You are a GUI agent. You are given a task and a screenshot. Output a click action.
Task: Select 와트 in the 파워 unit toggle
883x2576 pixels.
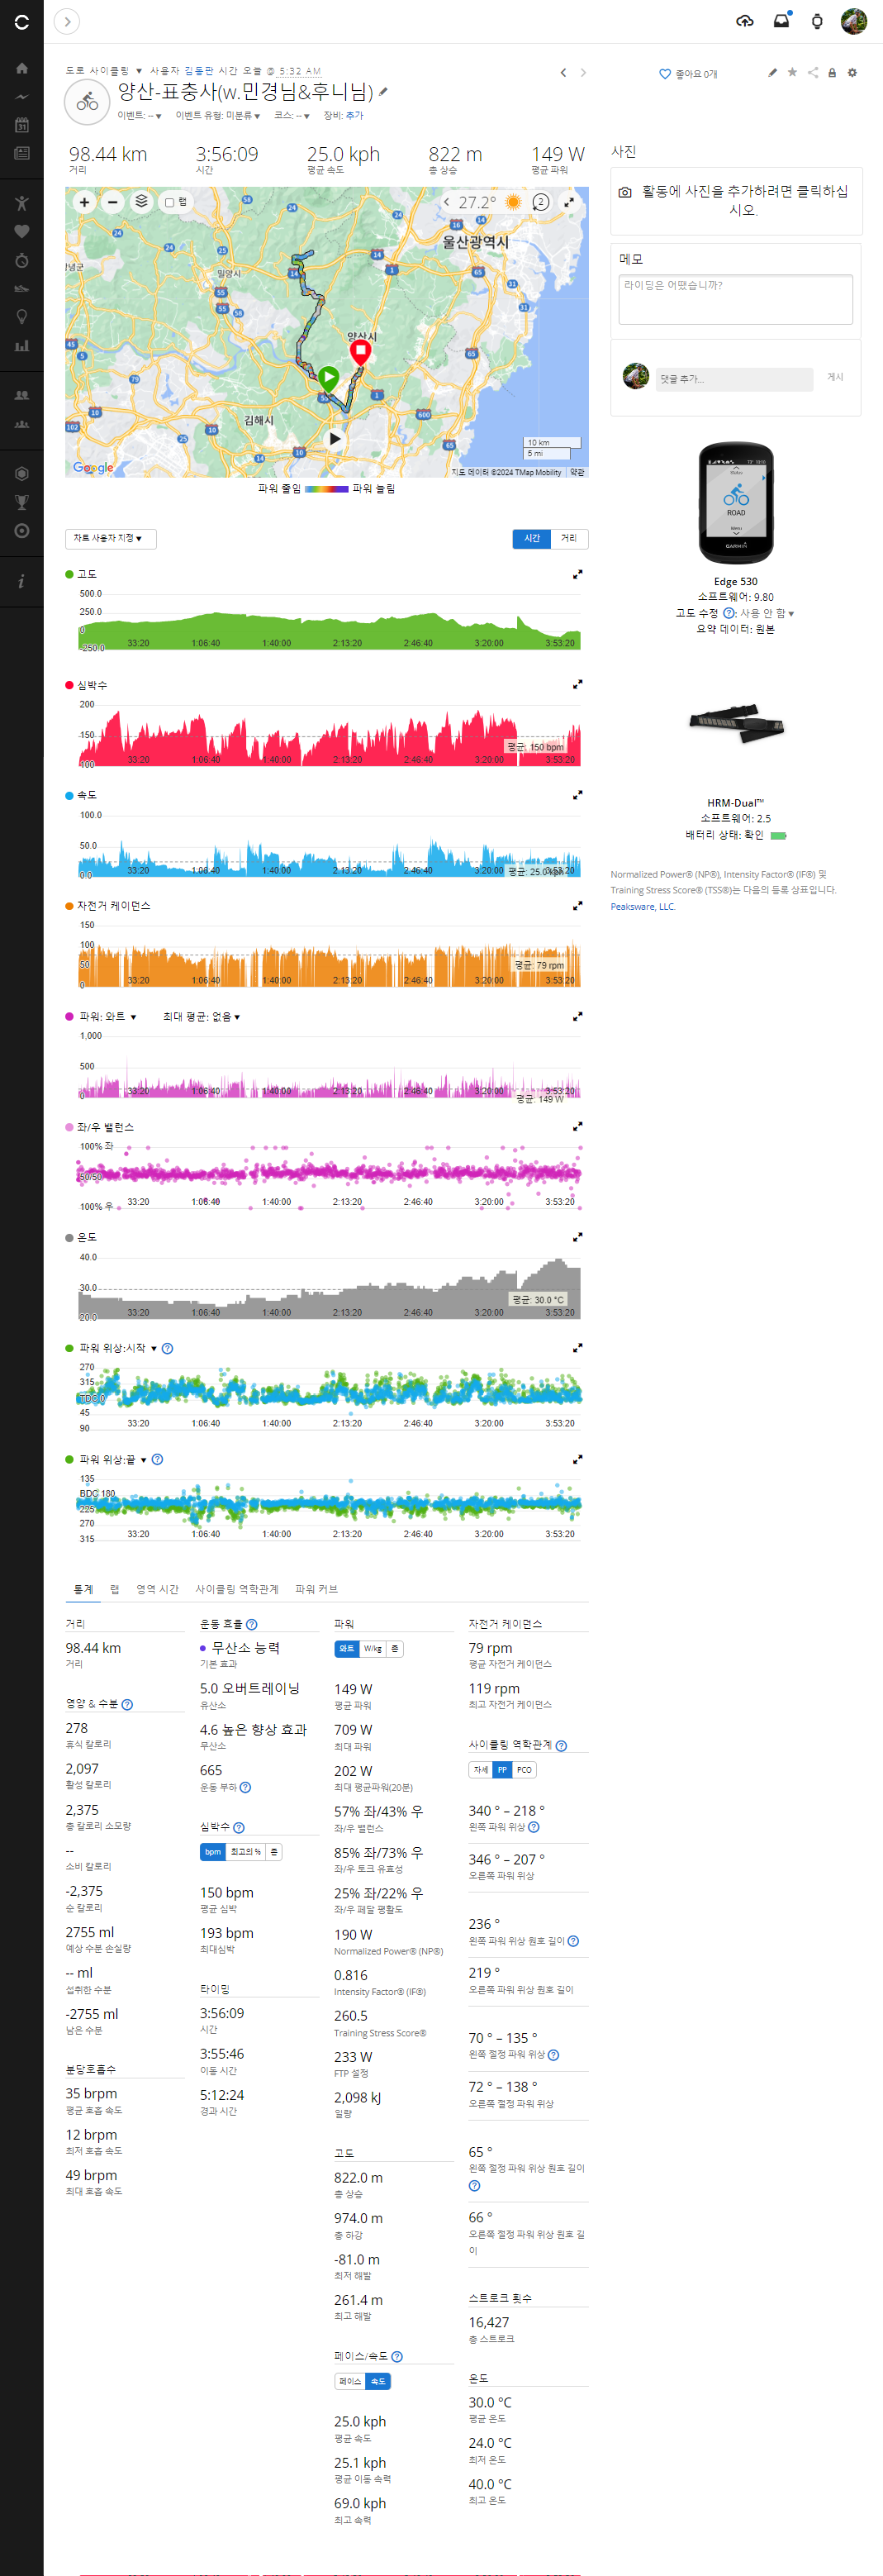click(x=347, y=1649)
